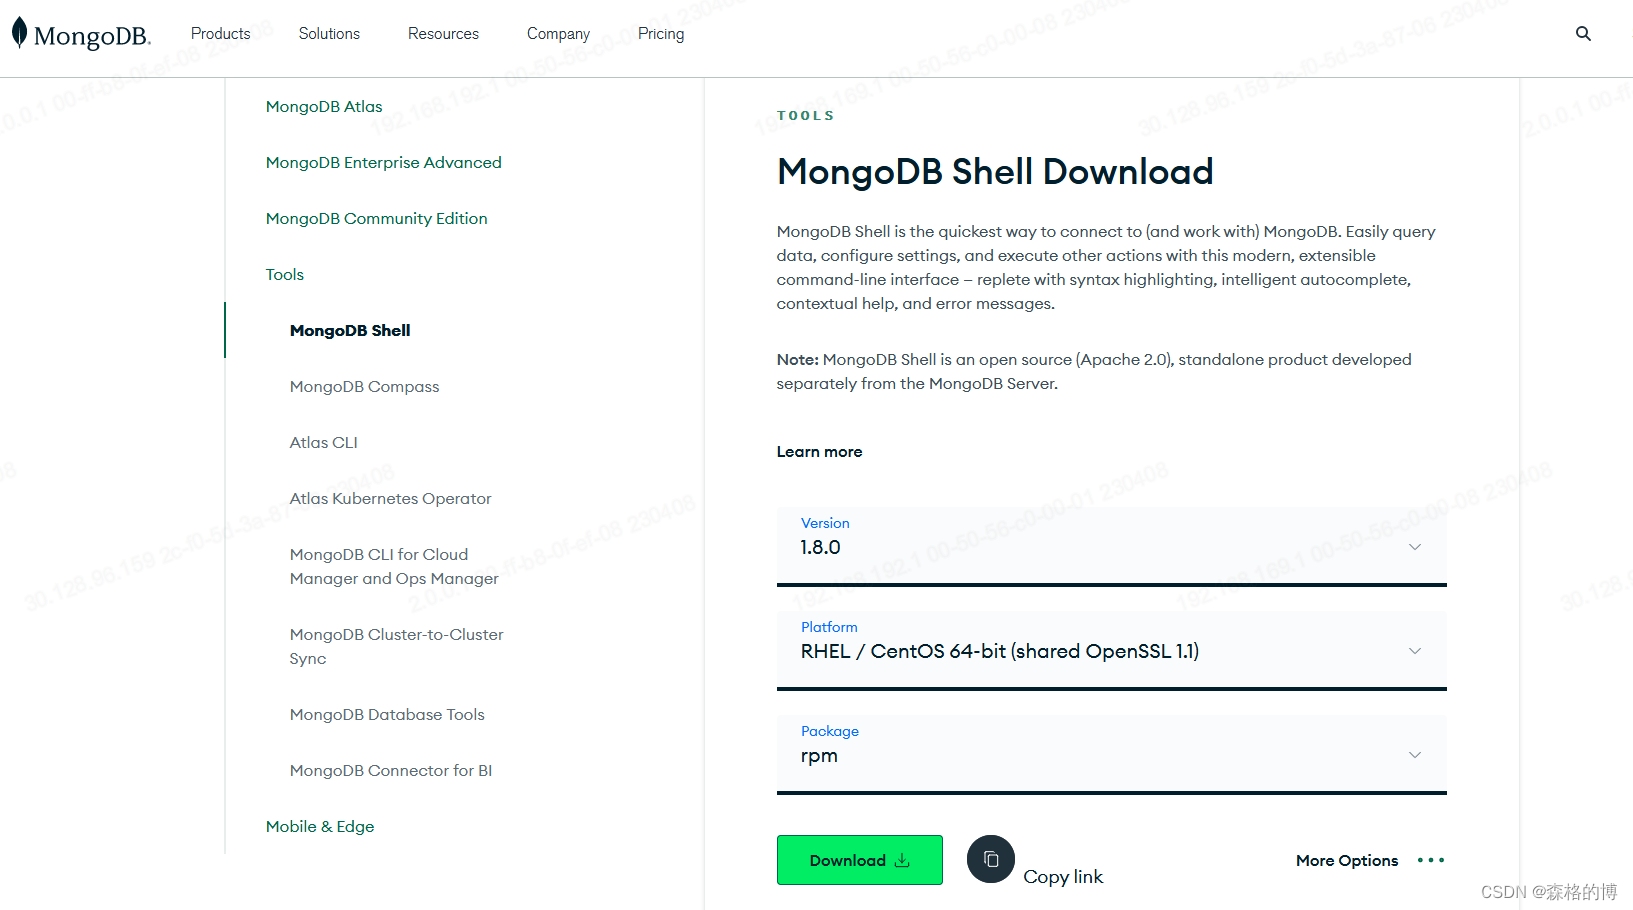Screen dimensions: 1633x910
Task: Open the Mobile & Edge section
Action: click(320, 826)
